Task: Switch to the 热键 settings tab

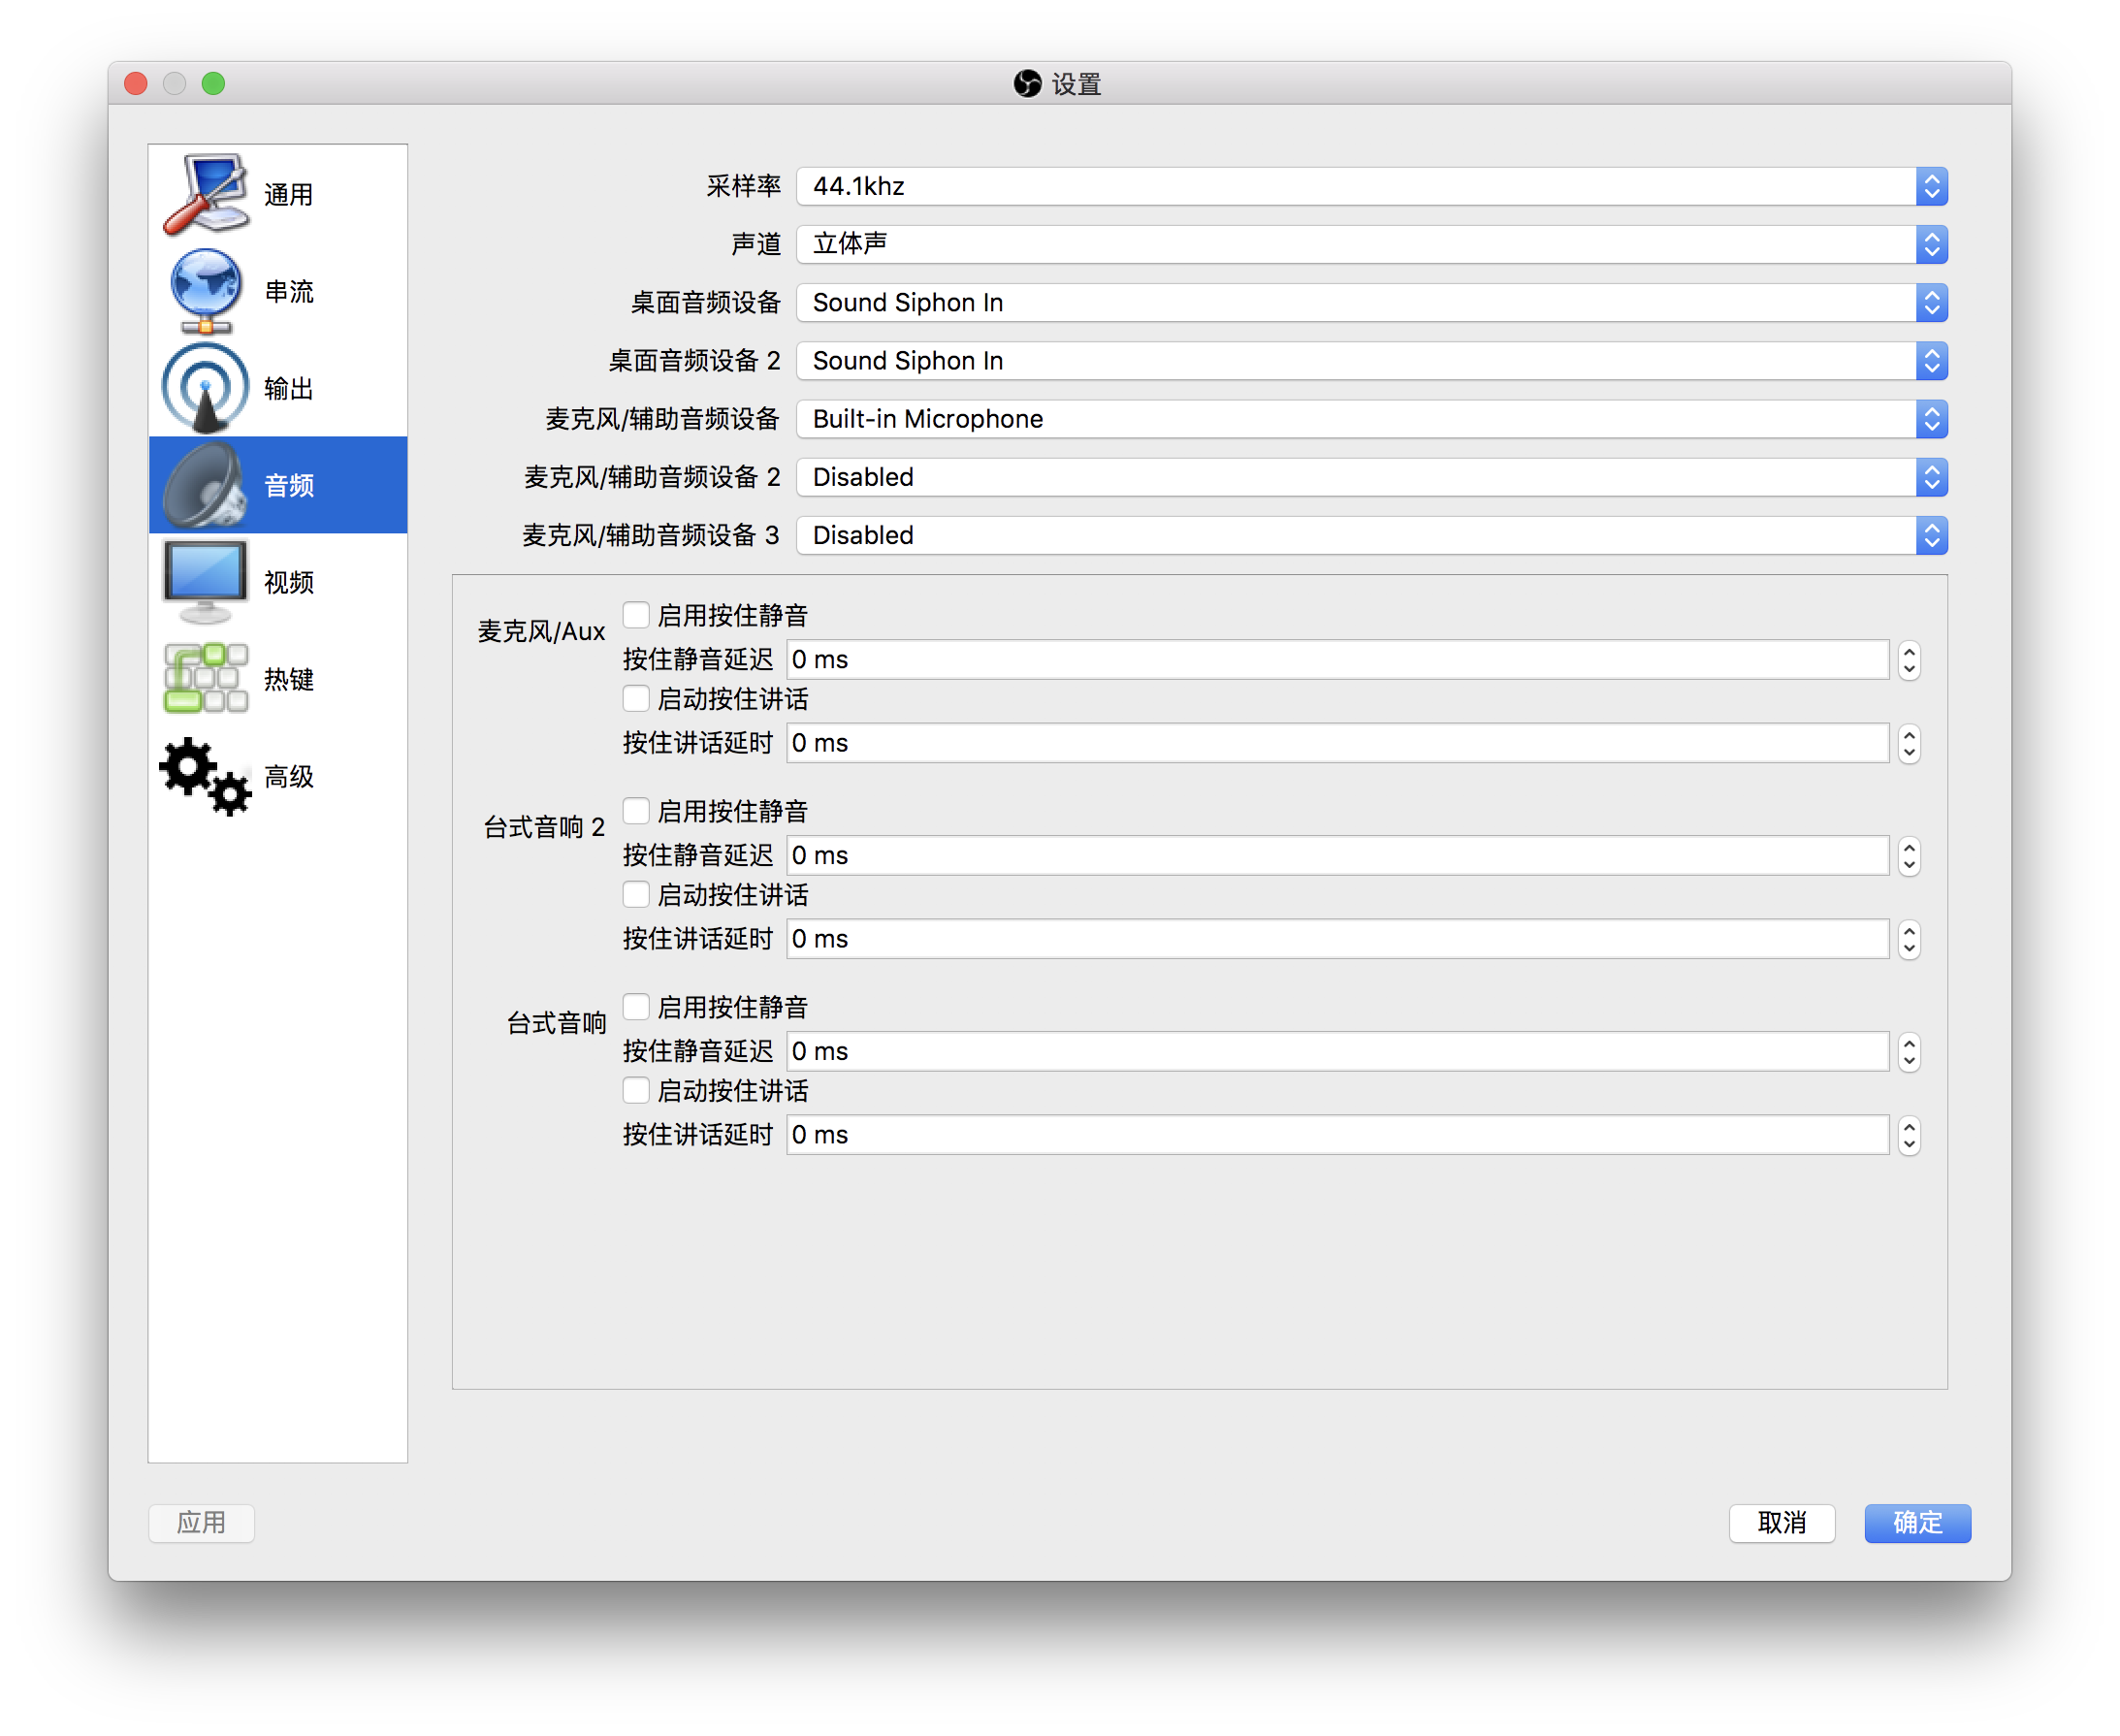Action: (x=278, y=679)
